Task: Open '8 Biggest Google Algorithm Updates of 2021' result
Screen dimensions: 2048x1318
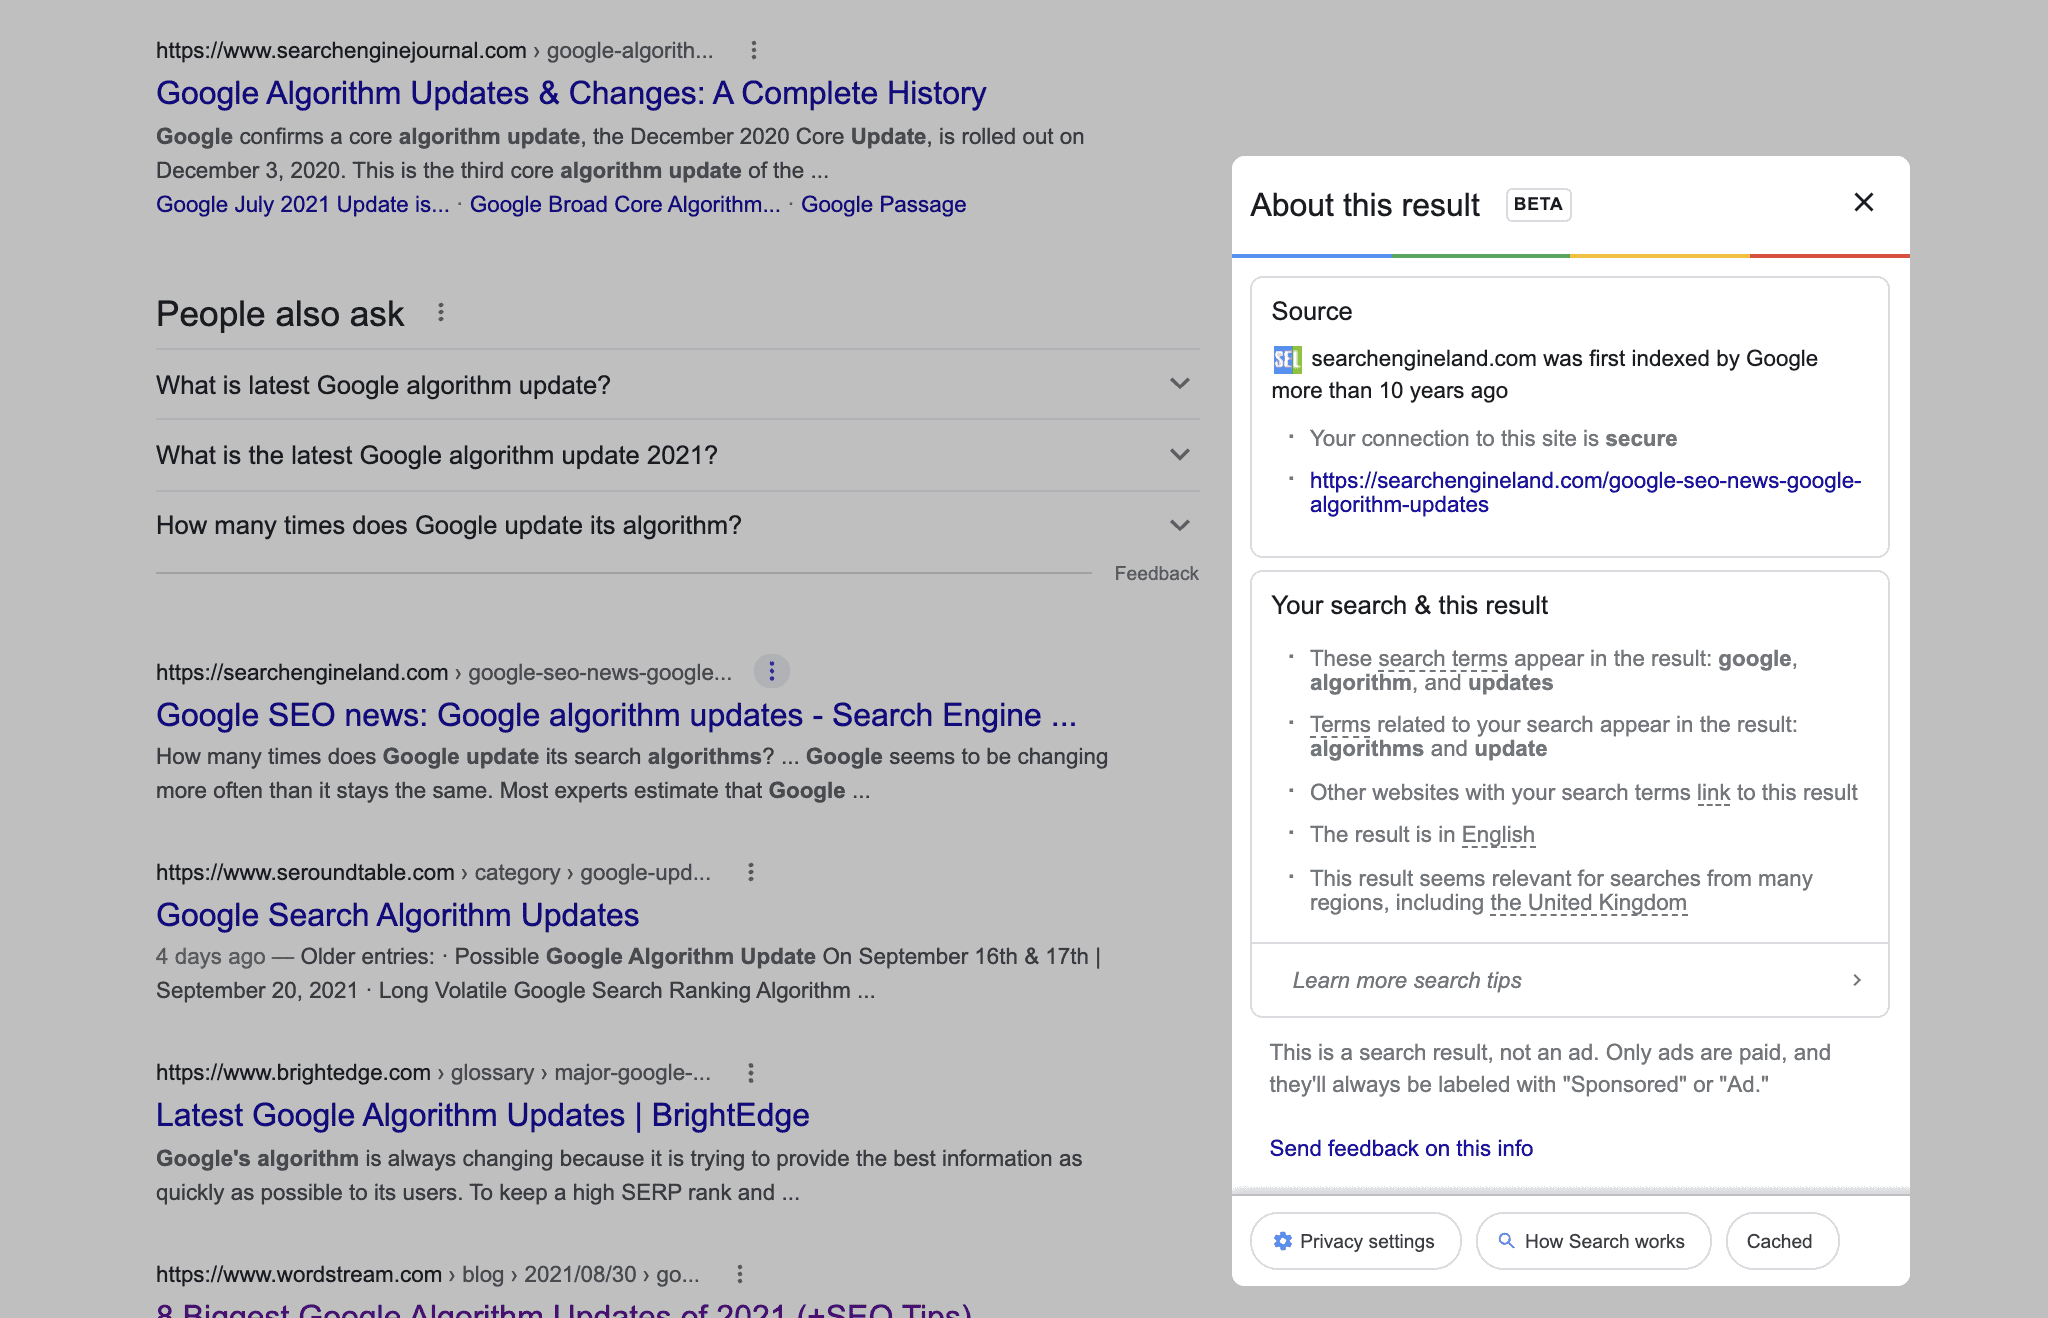Action: pyautogui.click(x=564, y=1309)
